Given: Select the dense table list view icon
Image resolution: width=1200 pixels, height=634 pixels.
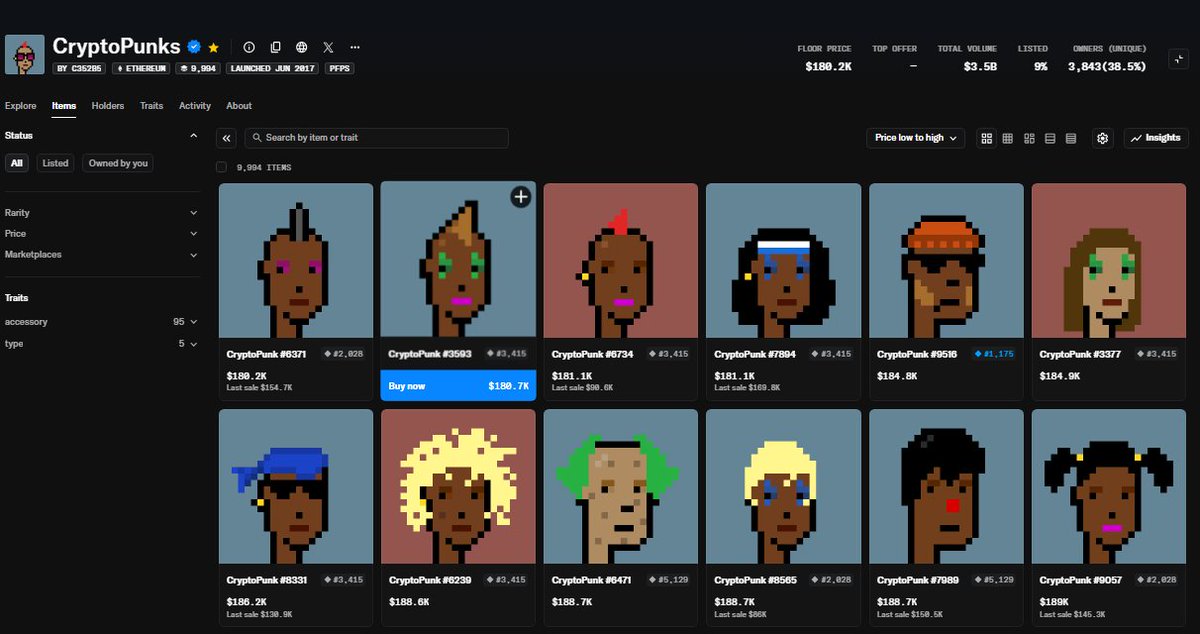Looking at the screenshot, I should 1071,138.
